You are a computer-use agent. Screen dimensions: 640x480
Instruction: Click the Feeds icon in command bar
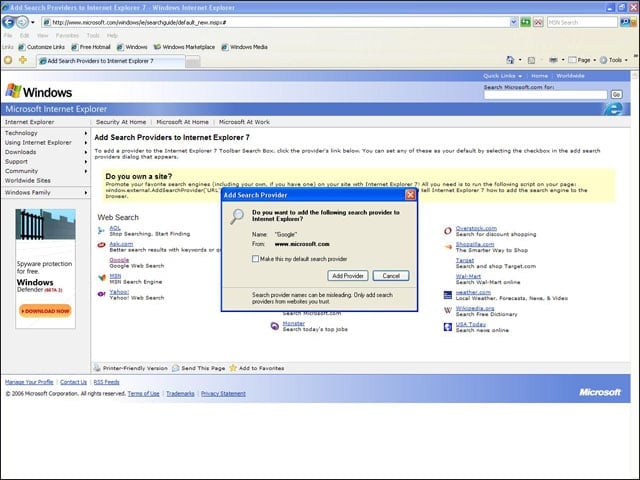click(531, 60)
